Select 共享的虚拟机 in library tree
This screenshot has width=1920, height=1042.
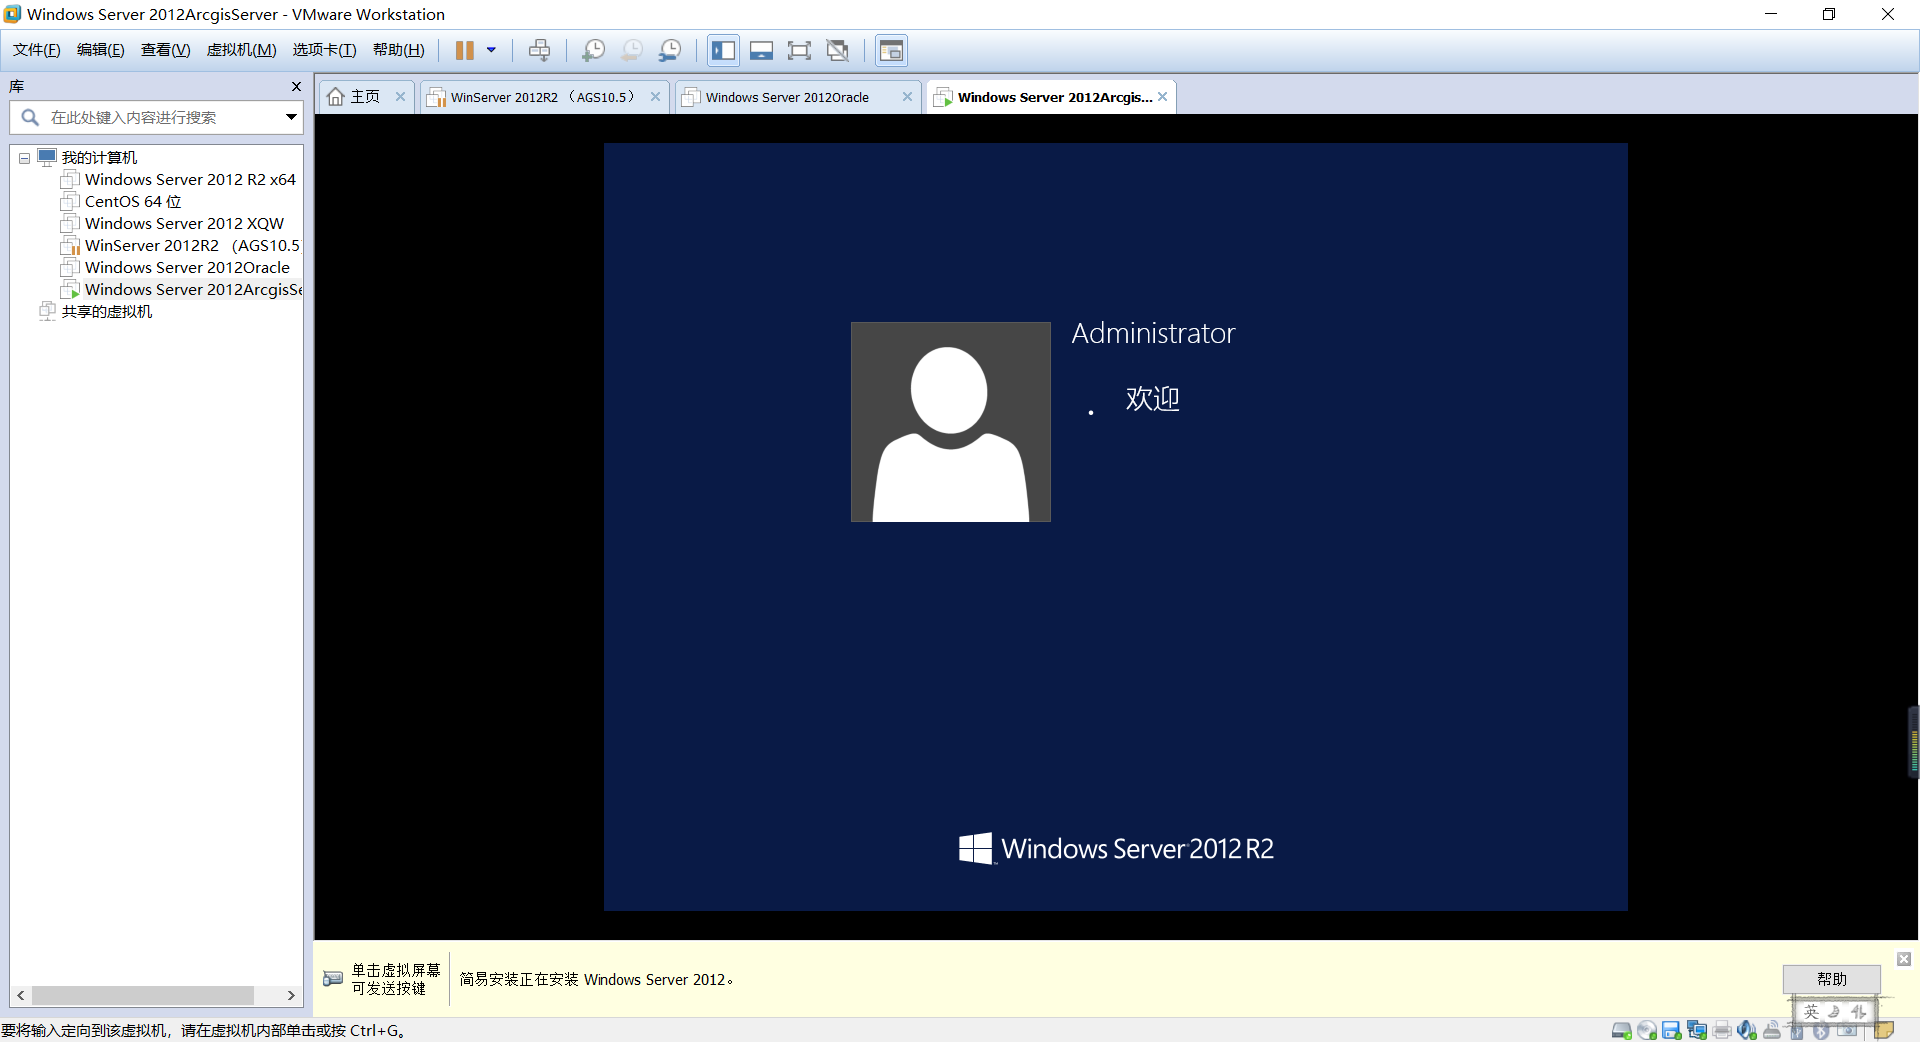107,311
